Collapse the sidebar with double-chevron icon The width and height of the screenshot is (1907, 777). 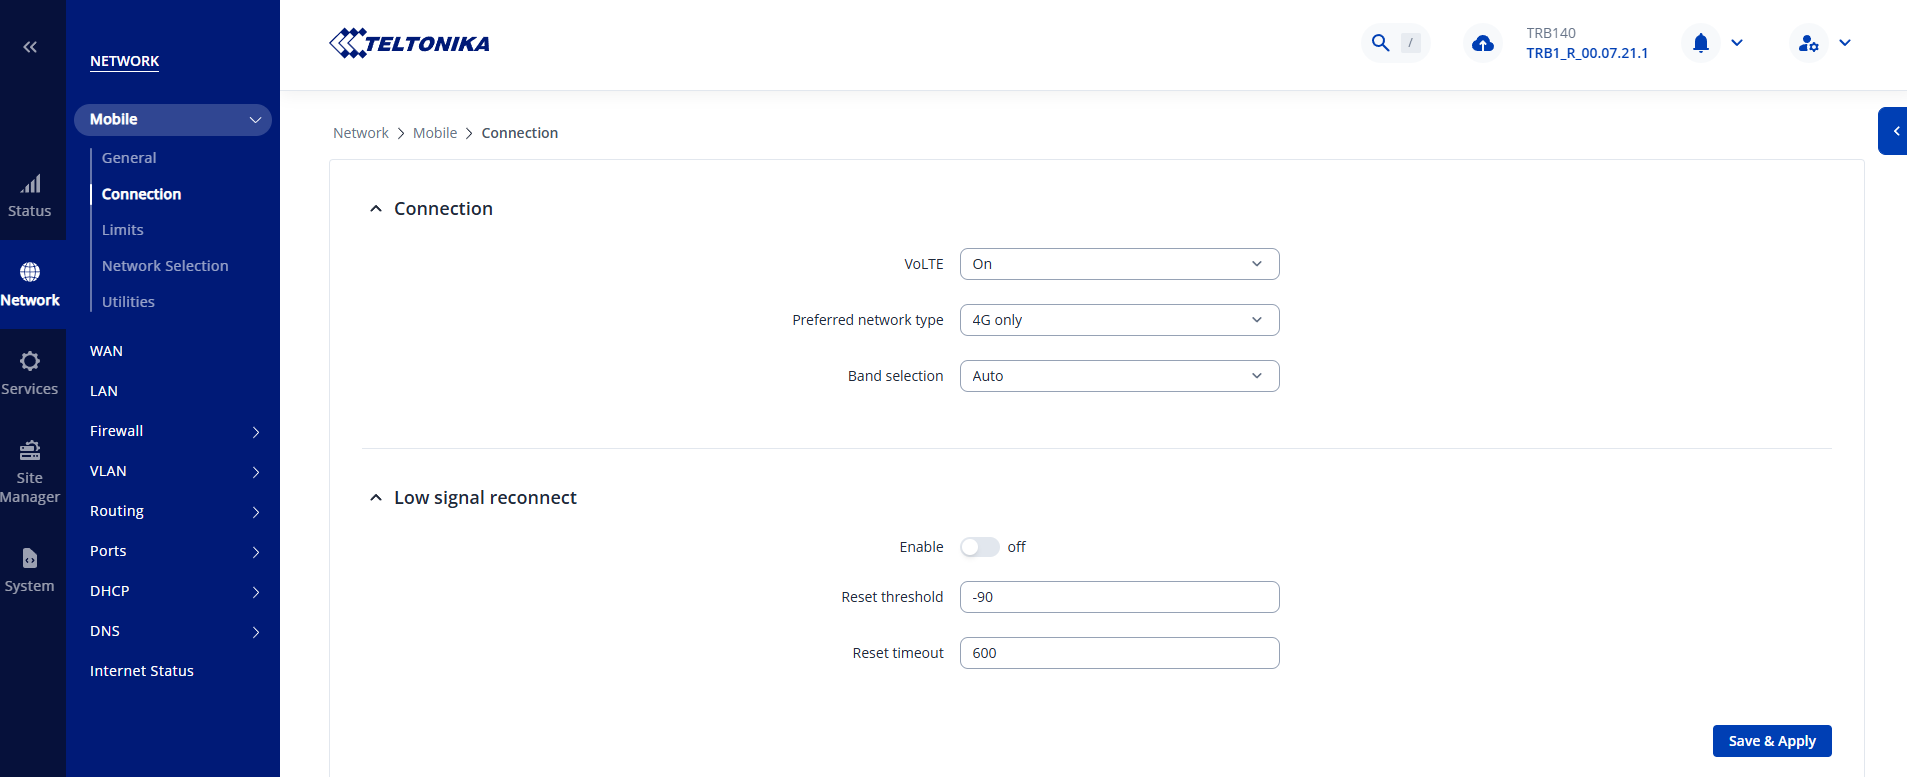(30, 47)
